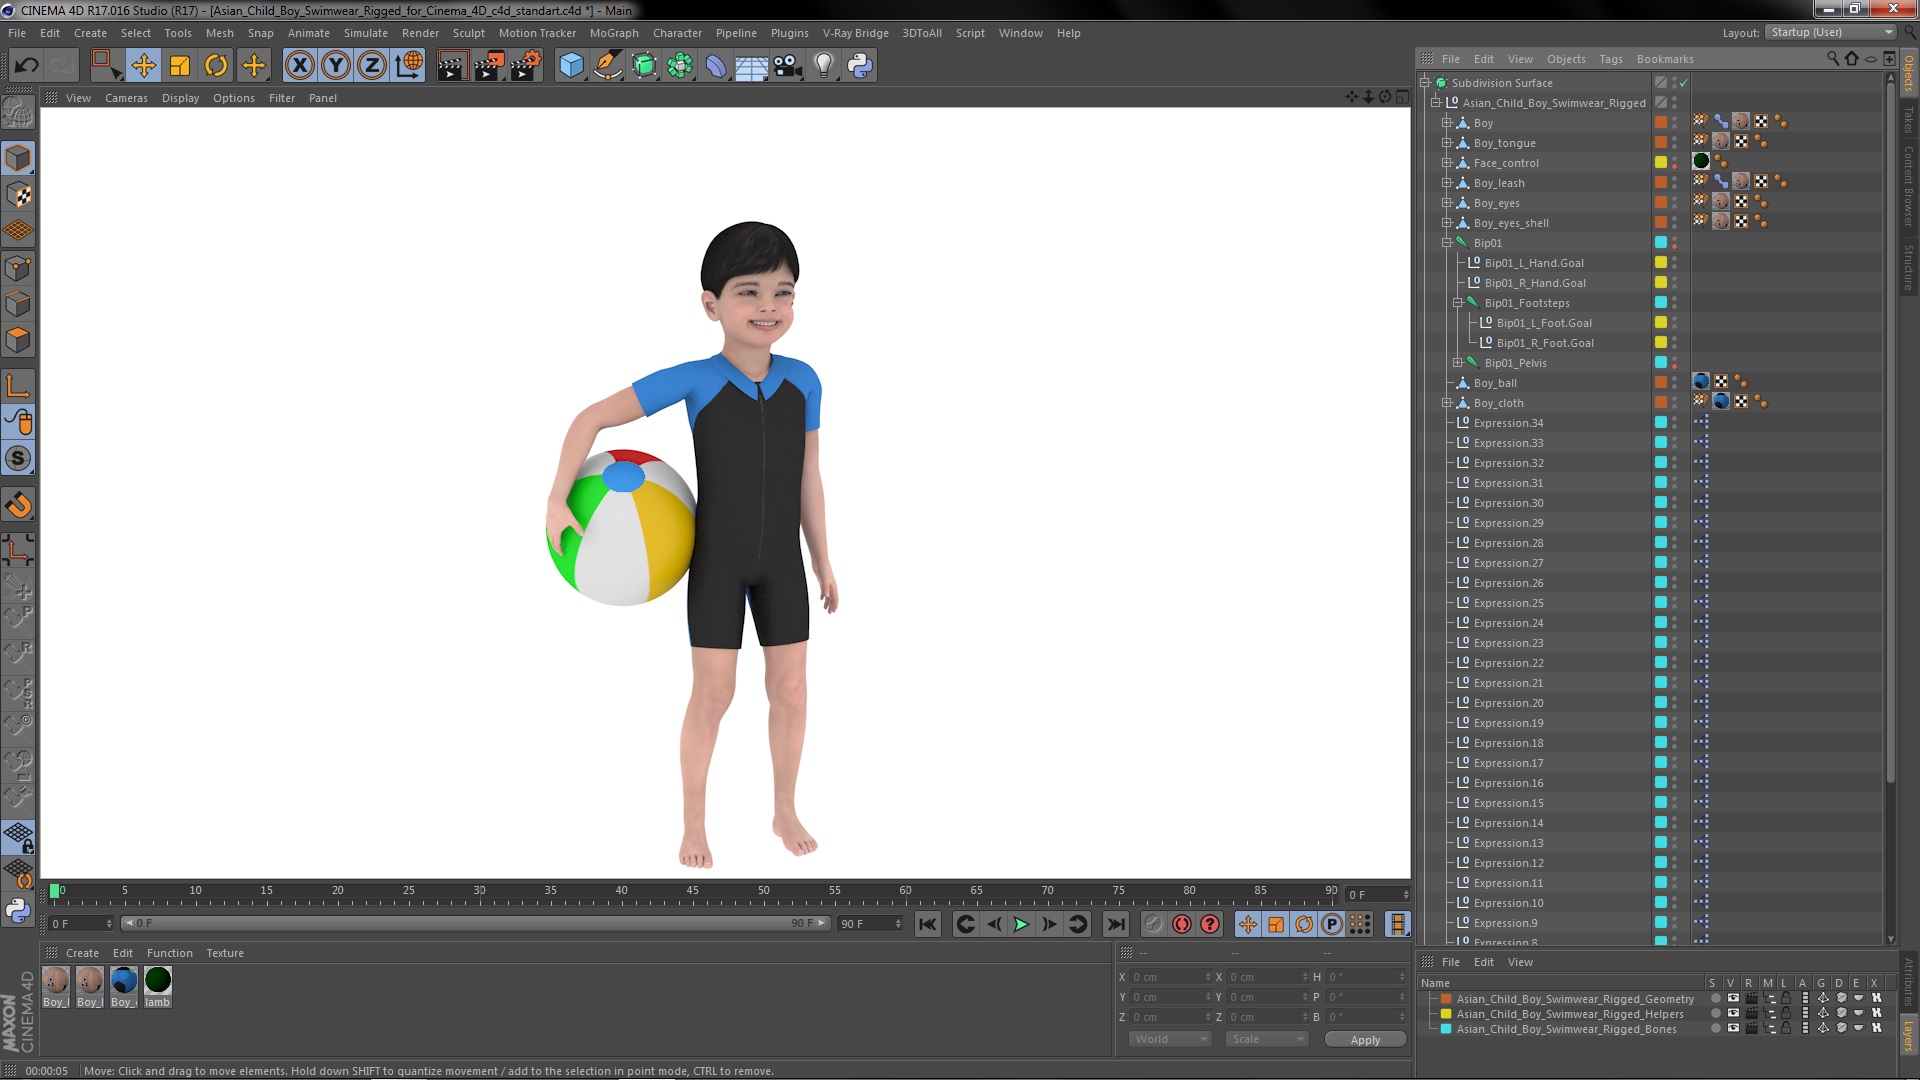
Task: Add a Cube primitive object
Action: click(571, 66)
